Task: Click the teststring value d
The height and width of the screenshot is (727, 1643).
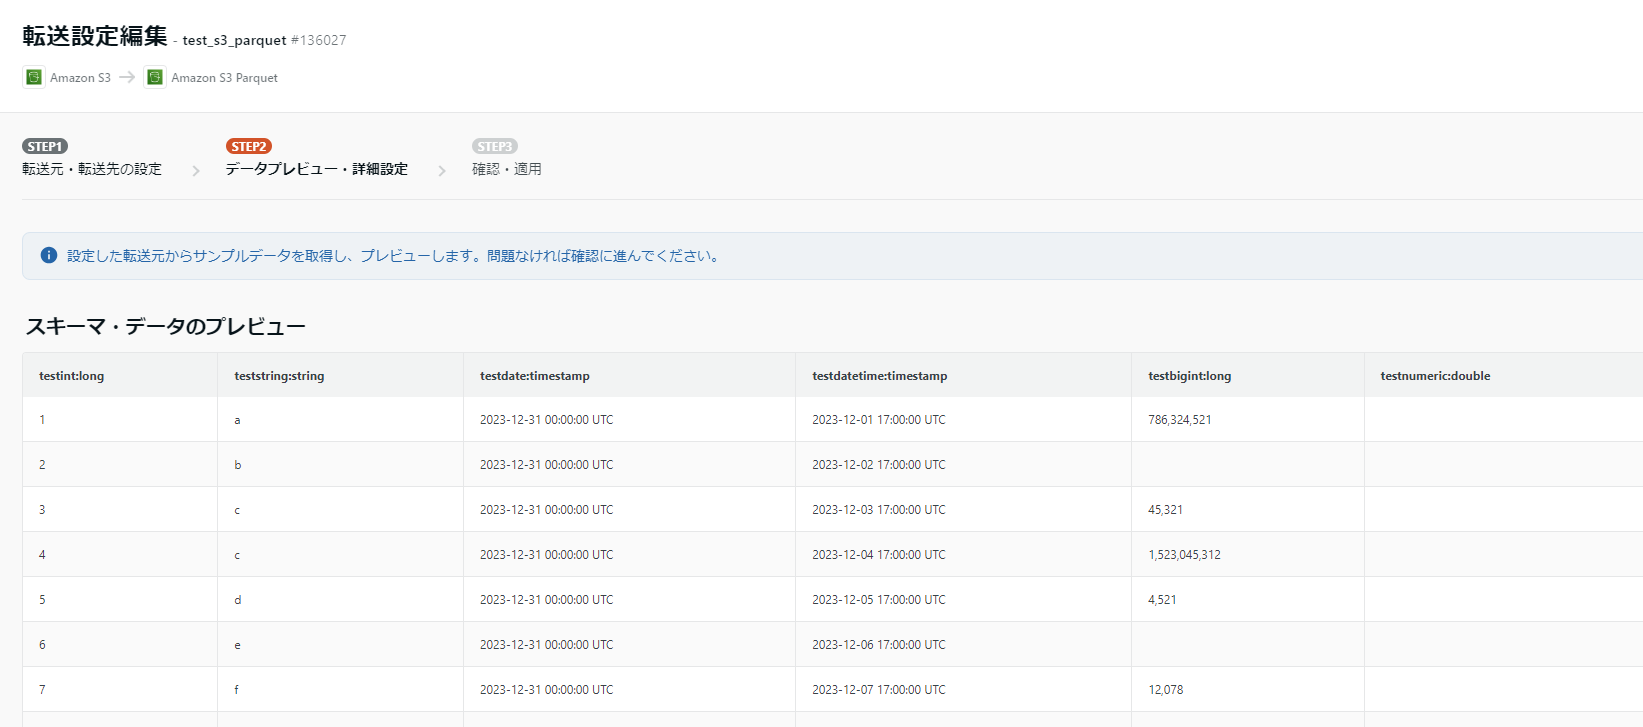Action: 237,600
